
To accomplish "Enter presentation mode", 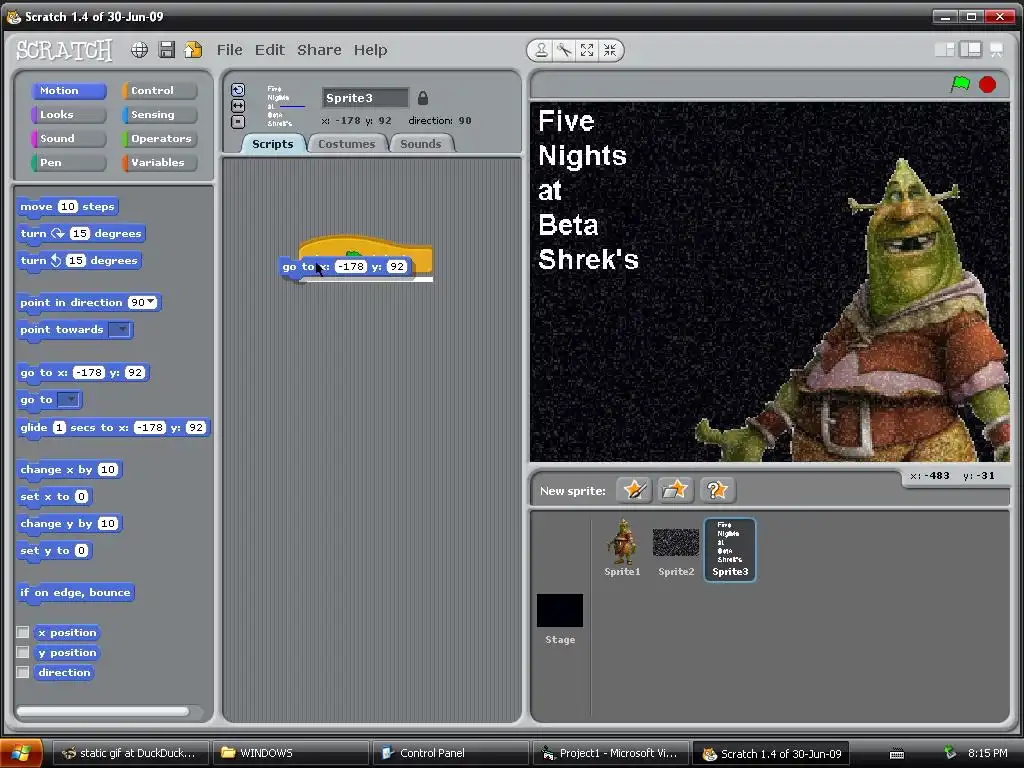I will (x=997, y=50).
